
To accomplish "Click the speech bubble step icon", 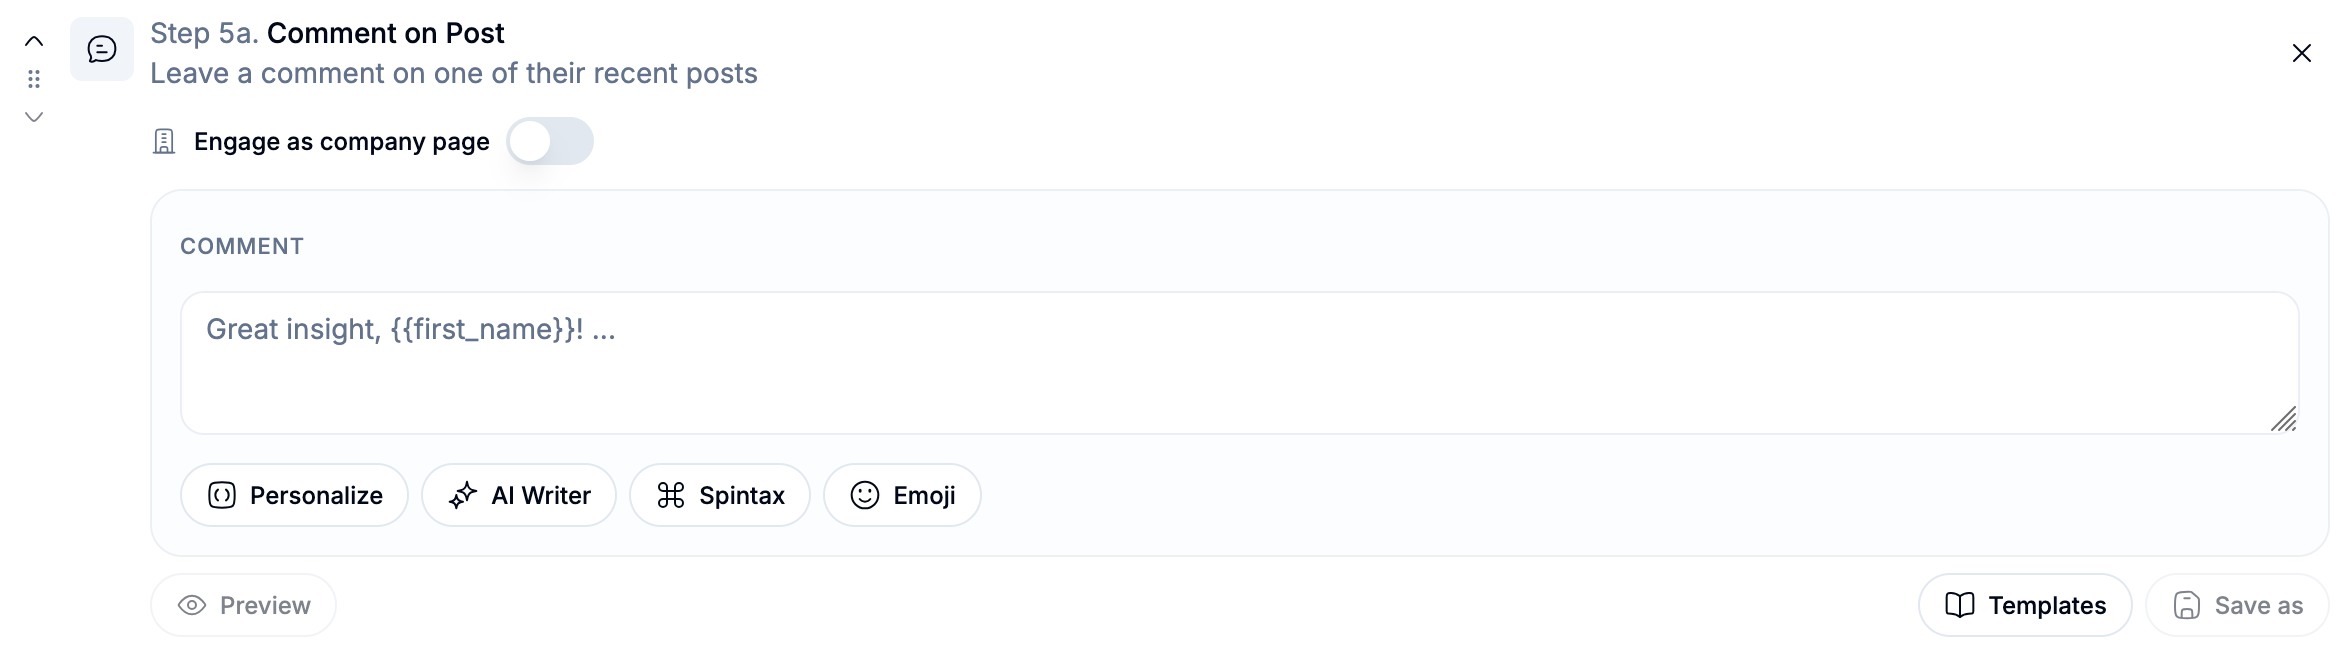I will 102,49.
